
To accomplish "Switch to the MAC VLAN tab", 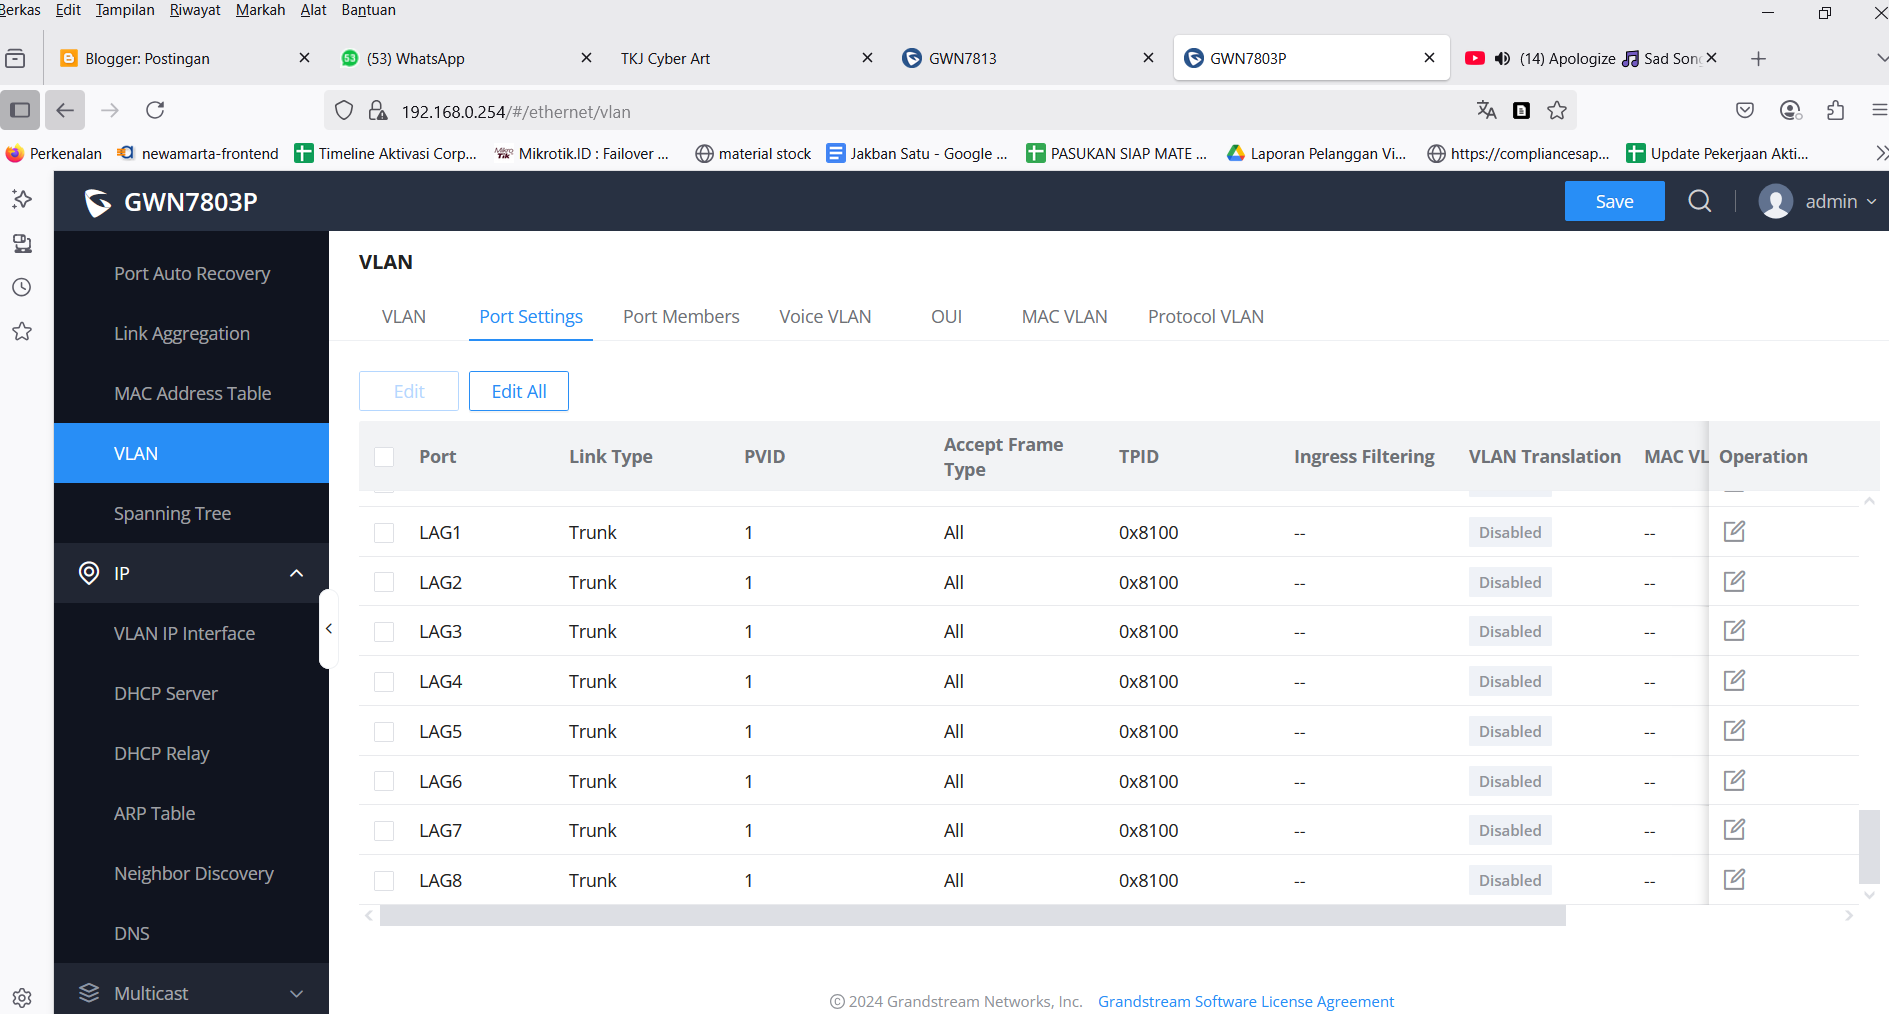I will point(1064,317).
